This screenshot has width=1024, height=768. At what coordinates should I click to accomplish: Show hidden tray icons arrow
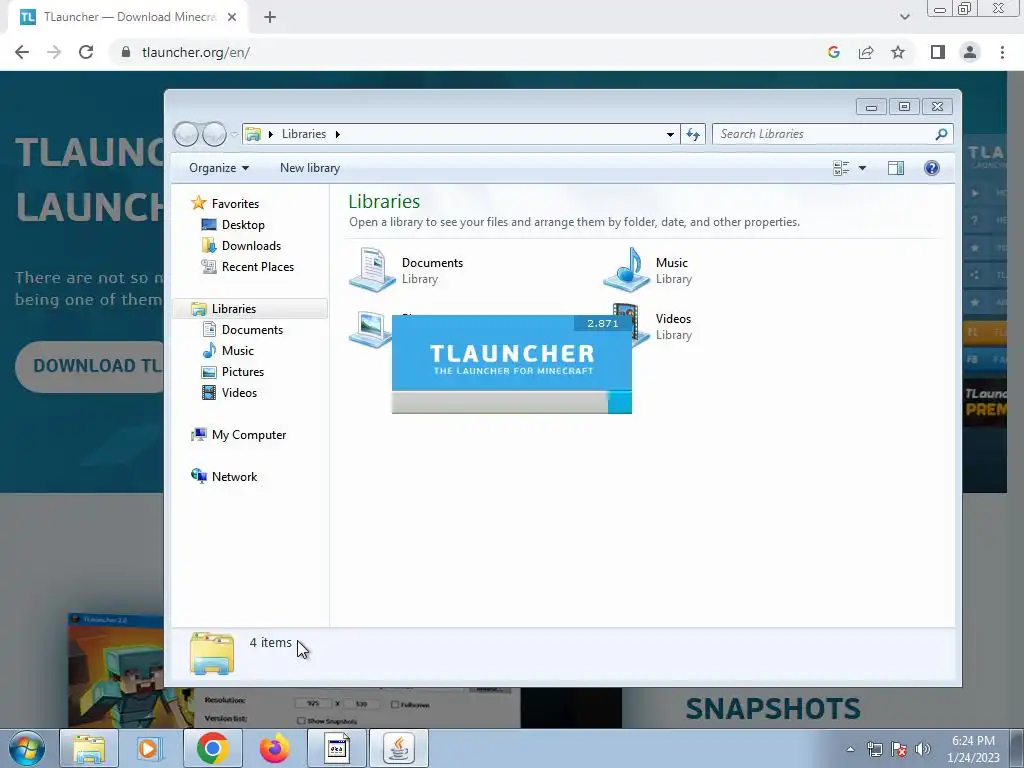(x=850, y=749)
